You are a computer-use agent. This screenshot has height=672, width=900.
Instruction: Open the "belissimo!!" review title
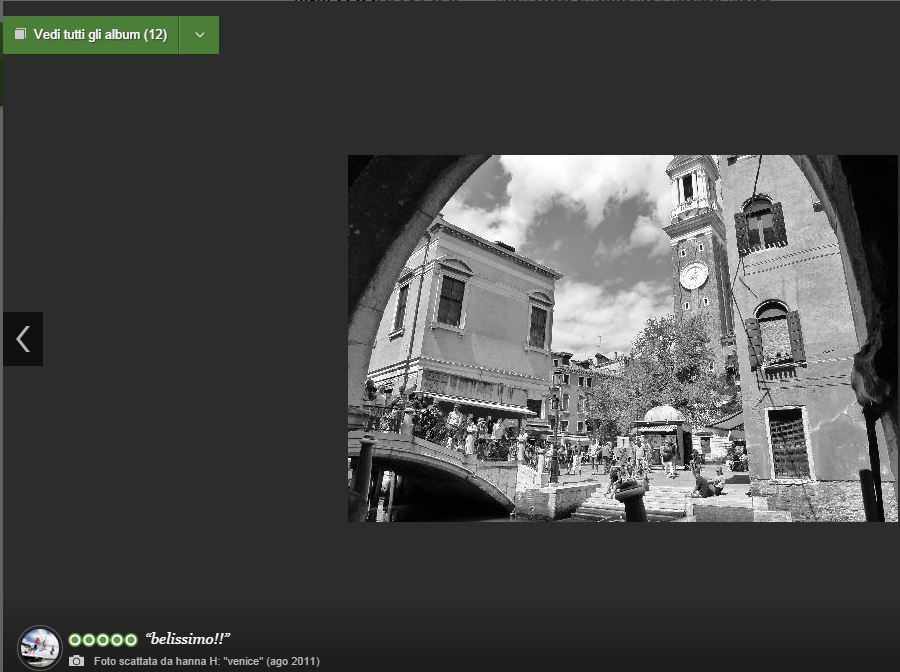click(188, 639)
